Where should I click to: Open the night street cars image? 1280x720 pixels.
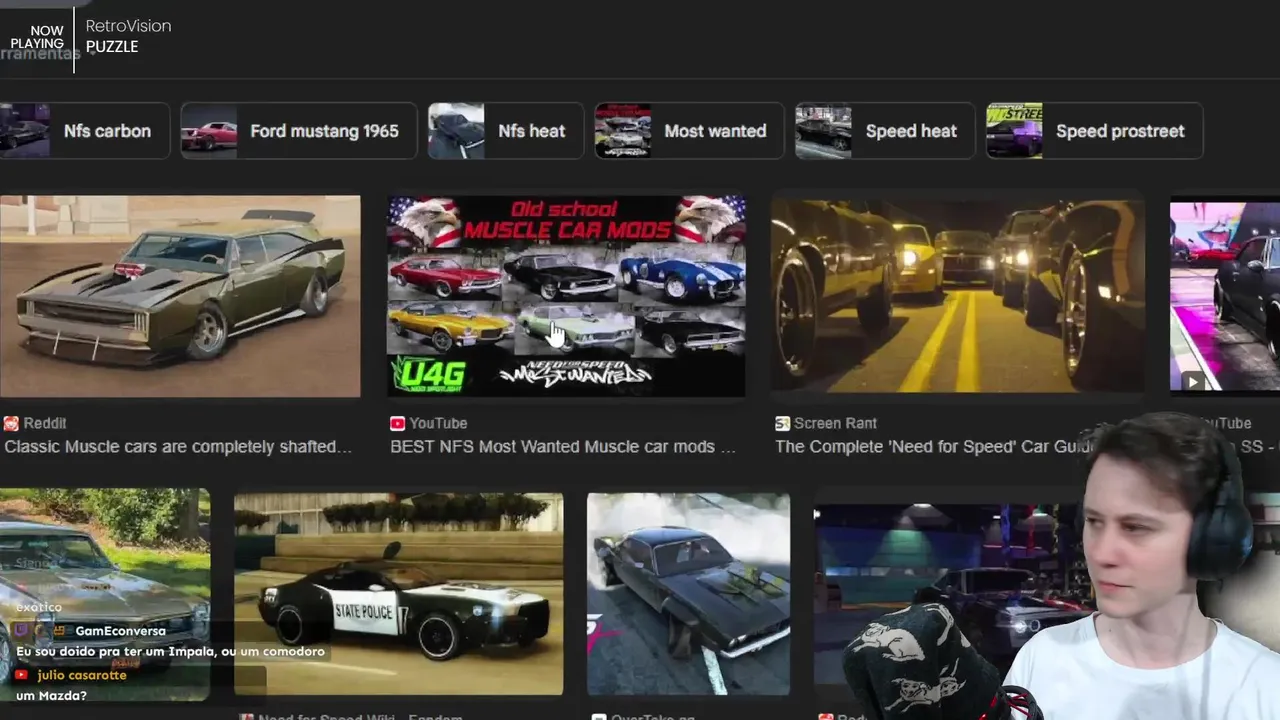coord(958,296)
